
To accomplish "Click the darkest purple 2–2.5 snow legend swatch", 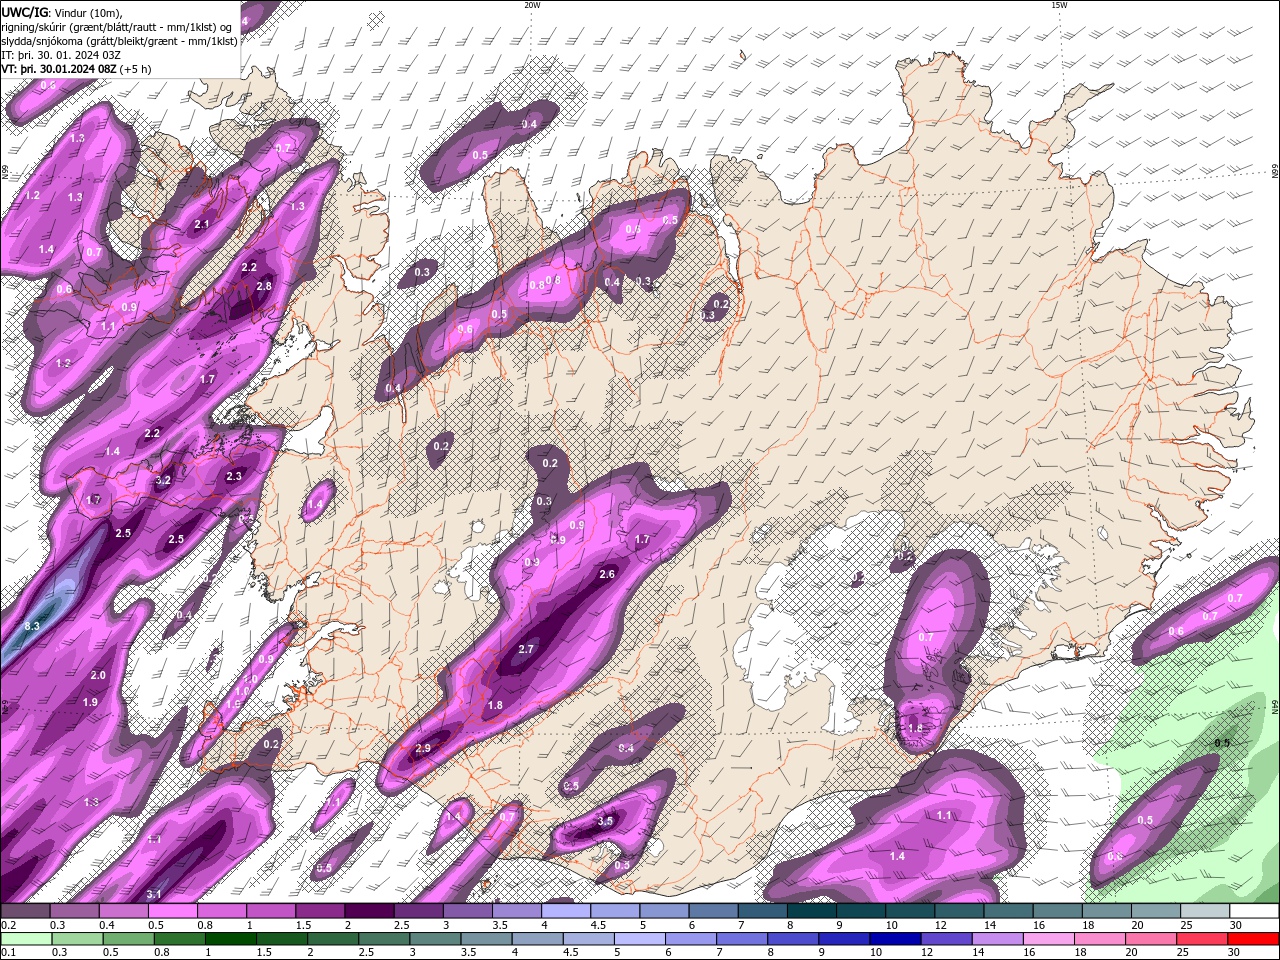I will (369, 911).
